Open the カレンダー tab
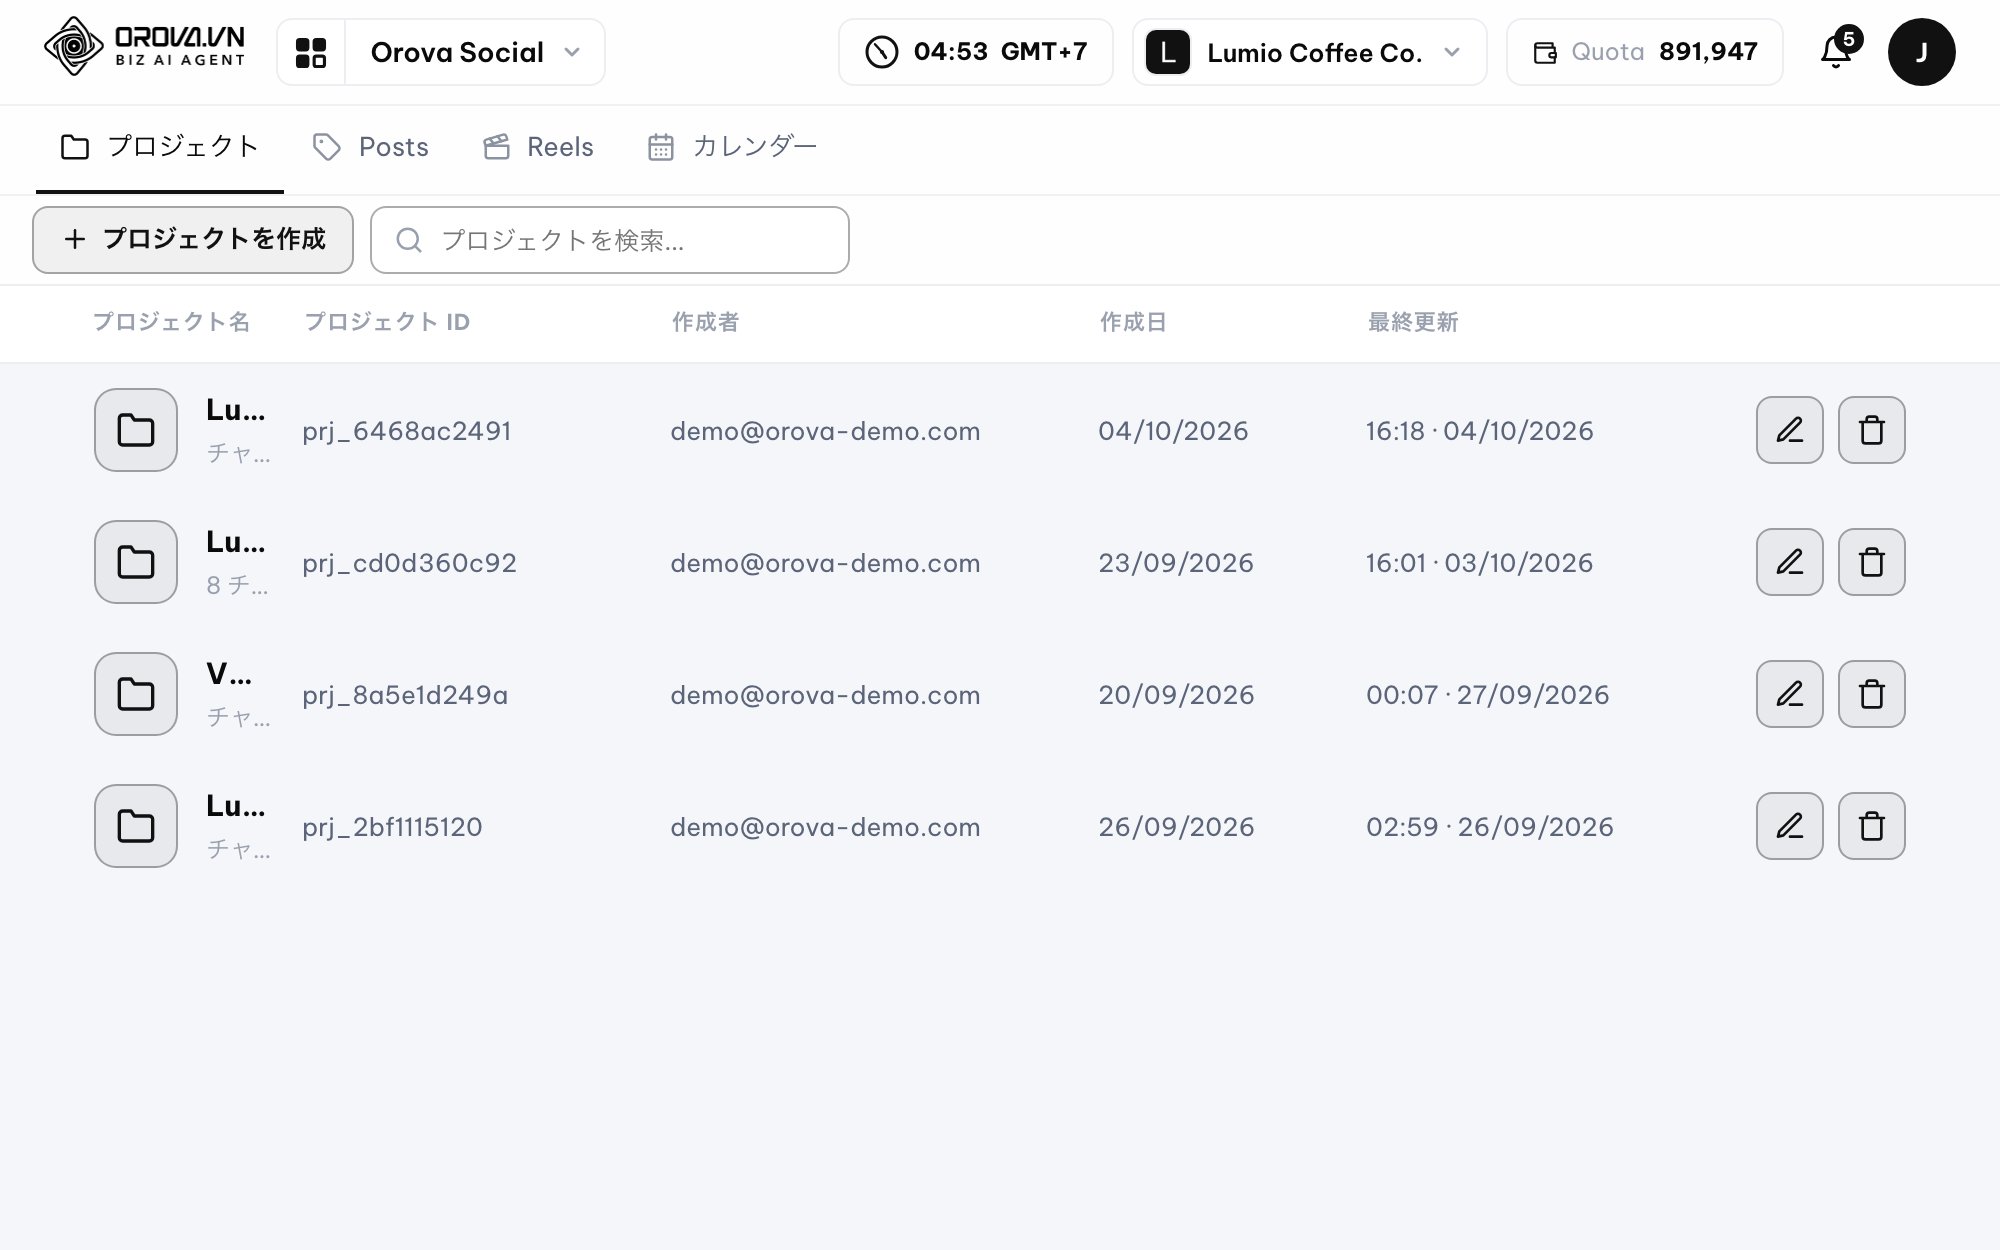 point(732,147)
